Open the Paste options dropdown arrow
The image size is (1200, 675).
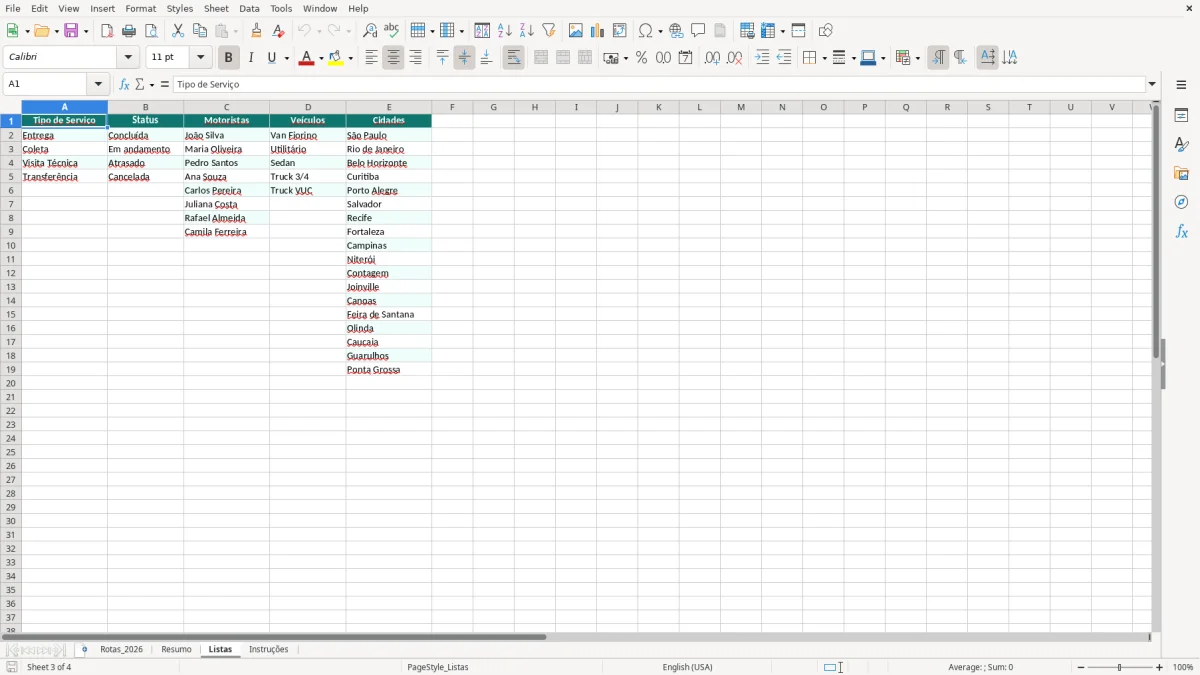tap(235, 31)
